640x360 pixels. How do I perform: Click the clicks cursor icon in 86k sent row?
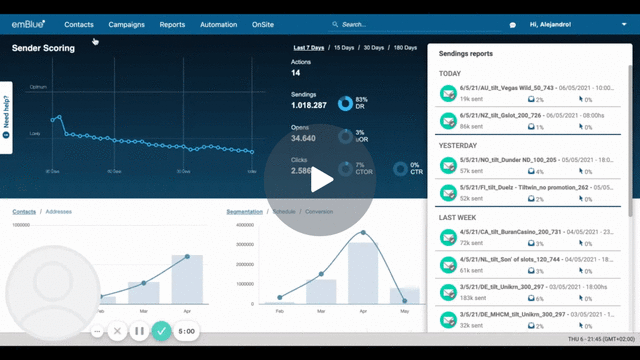(x=581, y=127)
